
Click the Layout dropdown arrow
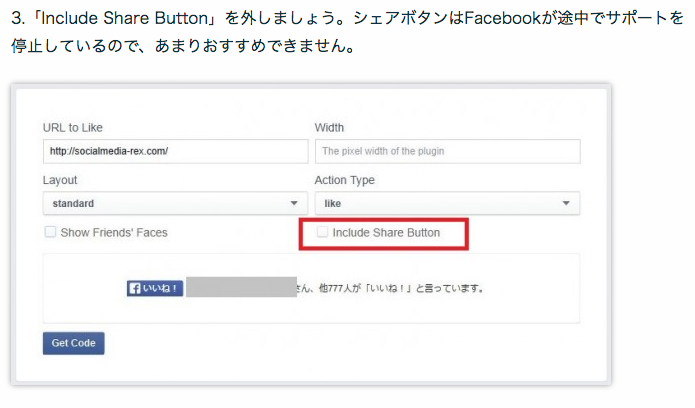[294, 203]
